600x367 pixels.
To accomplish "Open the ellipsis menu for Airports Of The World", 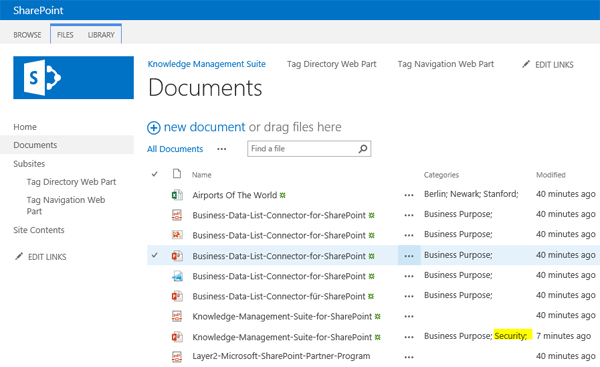I will (x=409, y=195).
